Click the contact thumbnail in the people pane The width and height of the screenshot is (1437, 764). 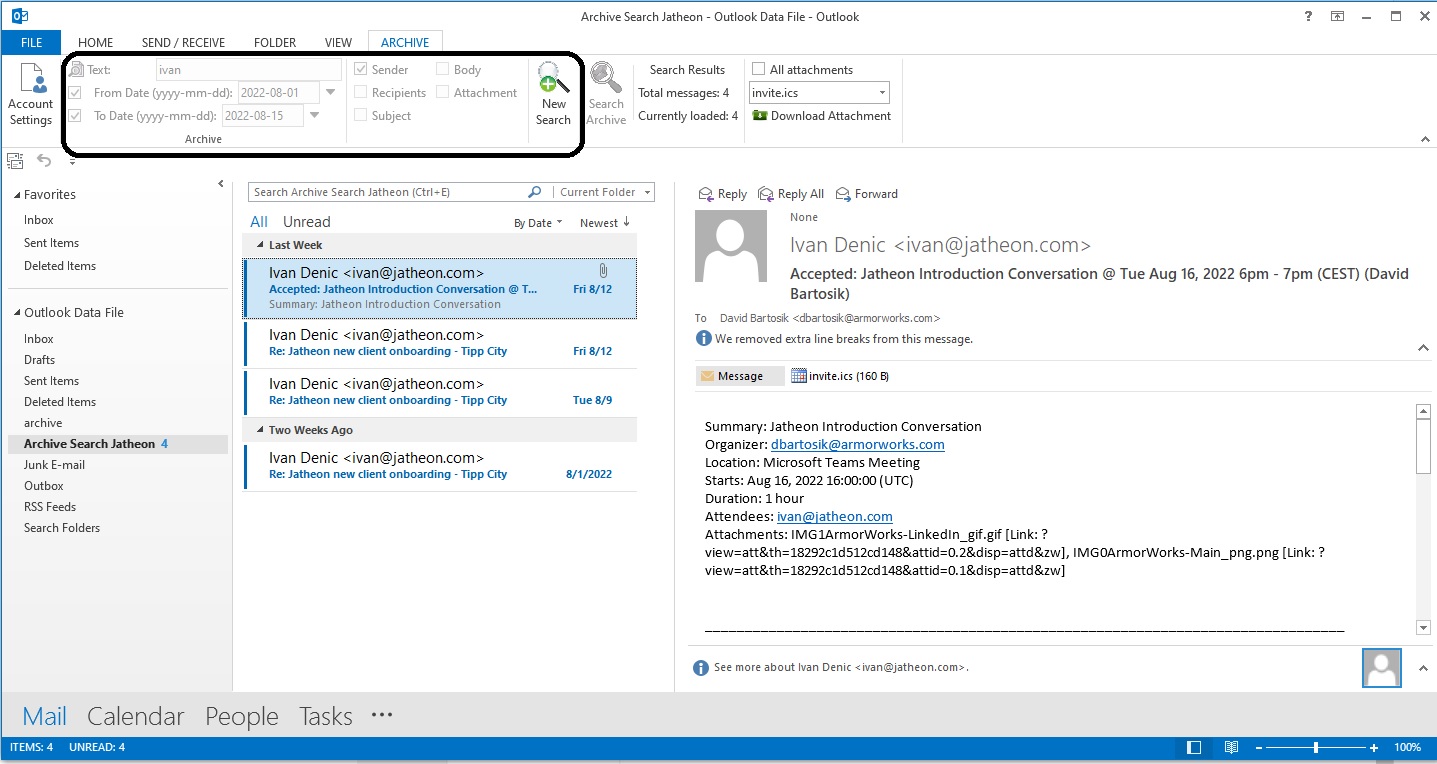[x=1381, y=667]
